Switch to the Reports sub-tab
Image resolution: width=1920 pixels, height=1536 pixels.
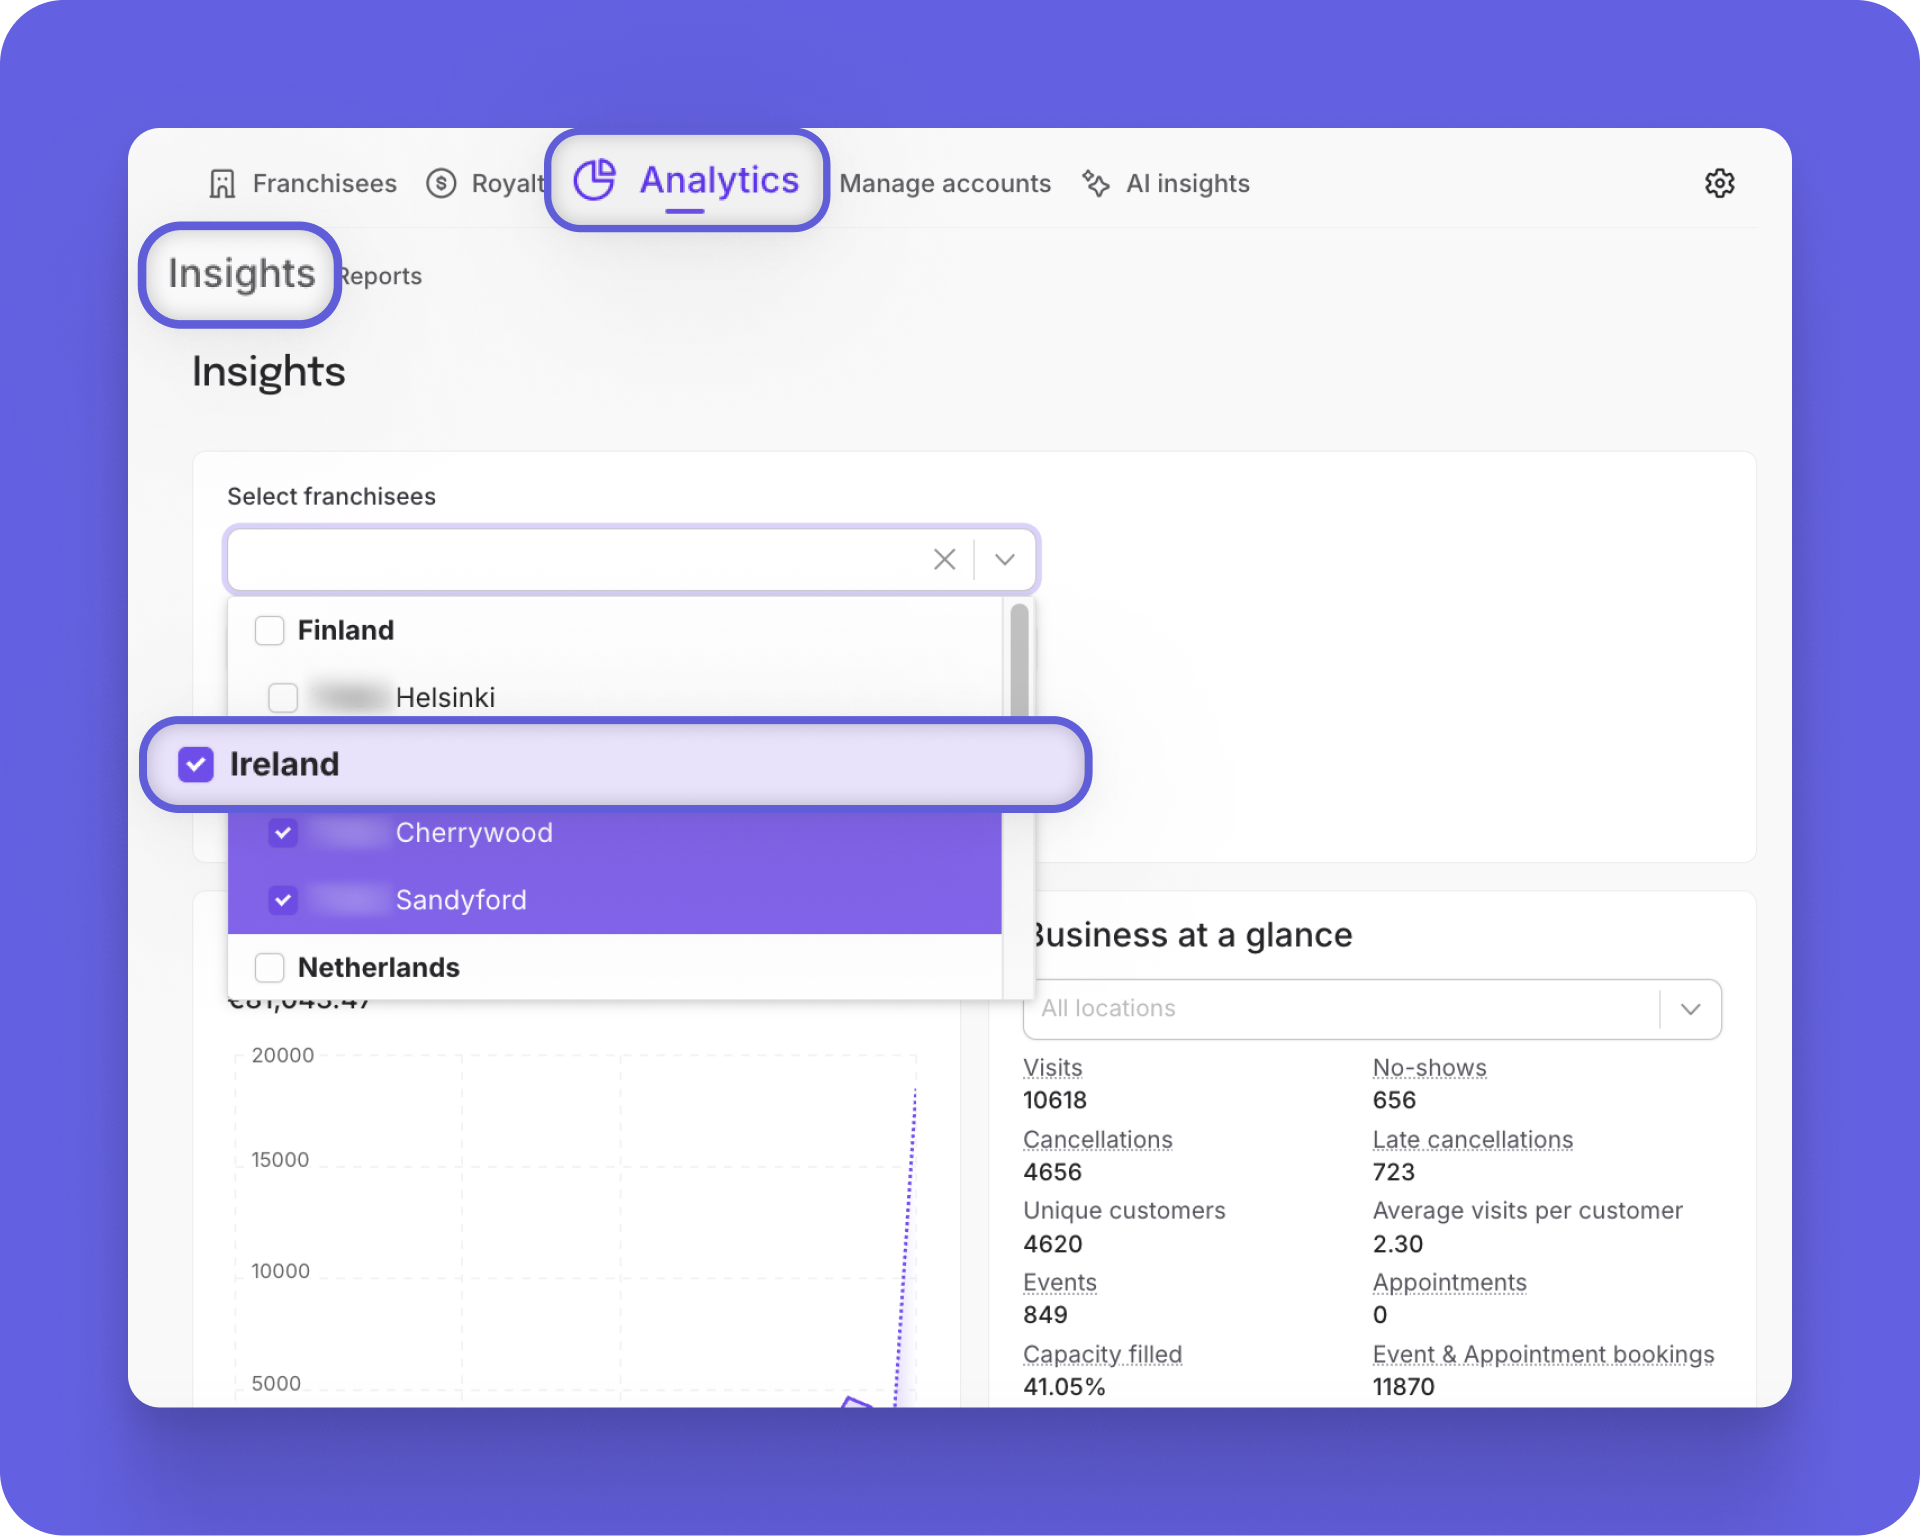click(x=381, y=277)
